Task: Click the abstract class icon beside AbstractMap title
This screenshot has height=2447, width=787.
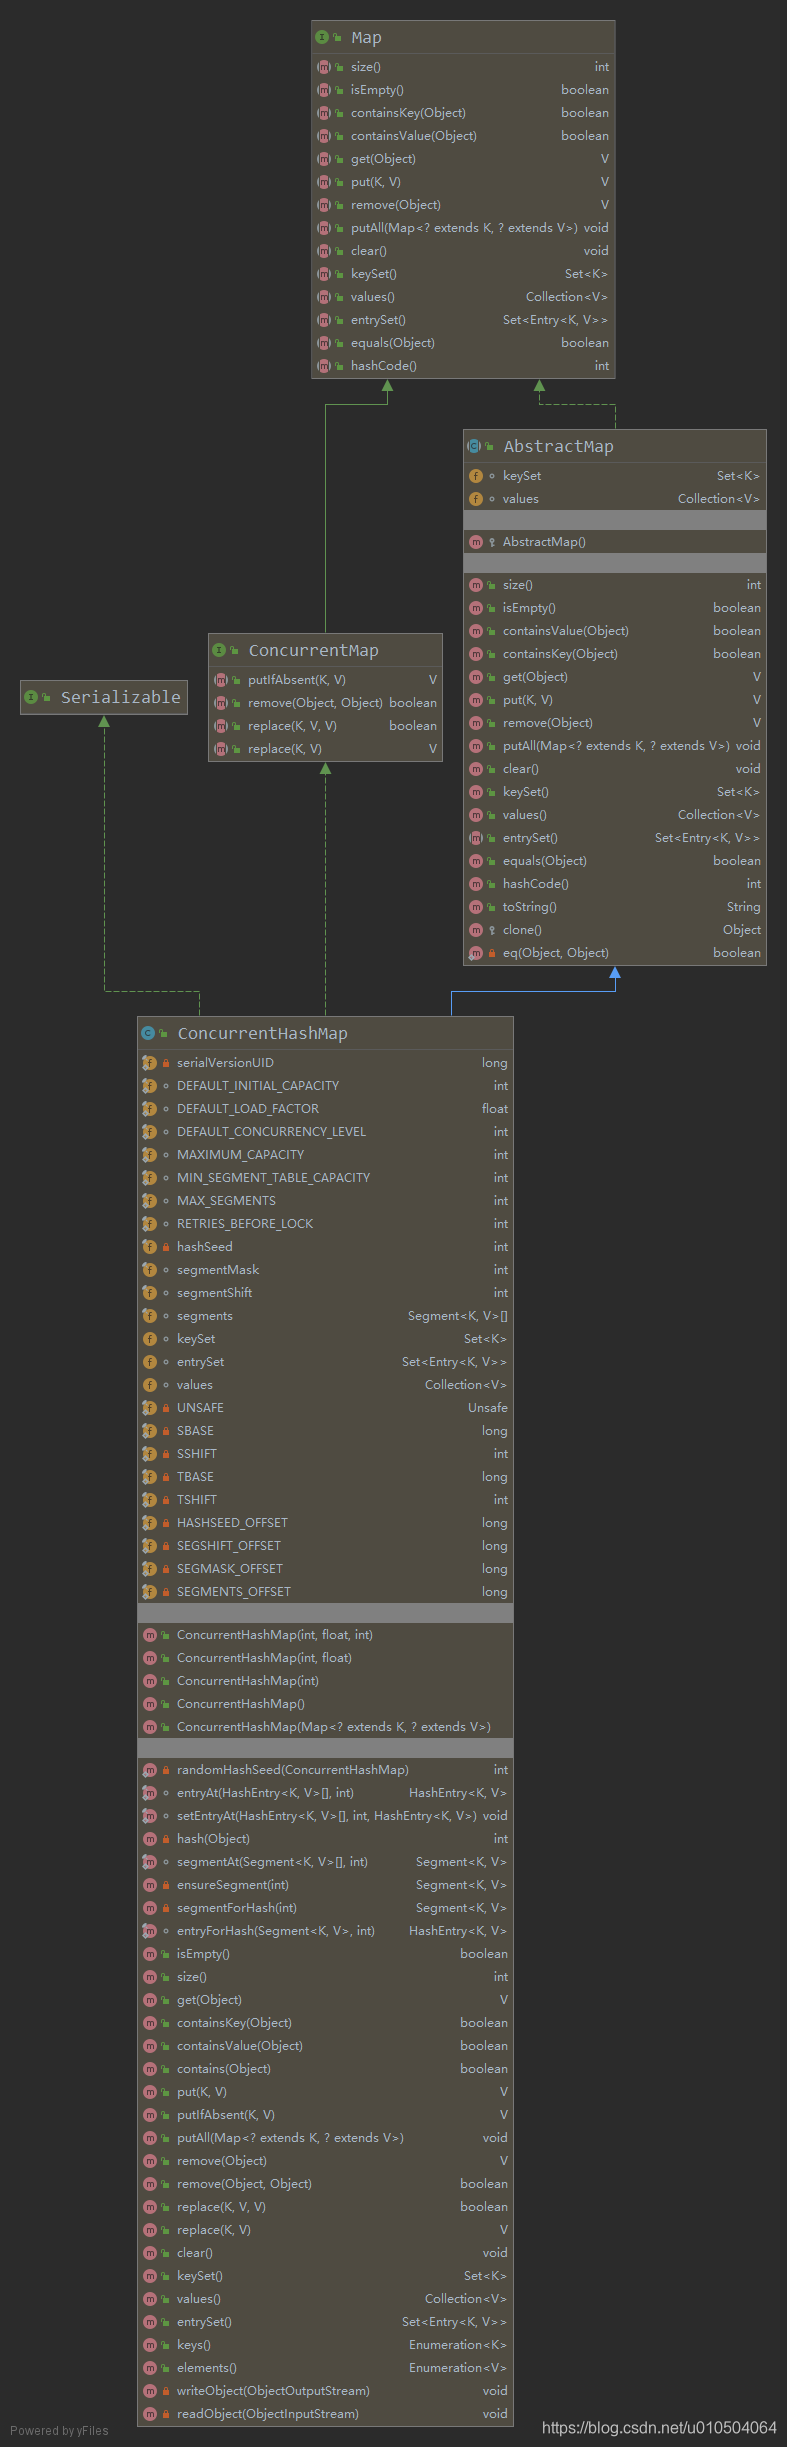Action: 474,446
